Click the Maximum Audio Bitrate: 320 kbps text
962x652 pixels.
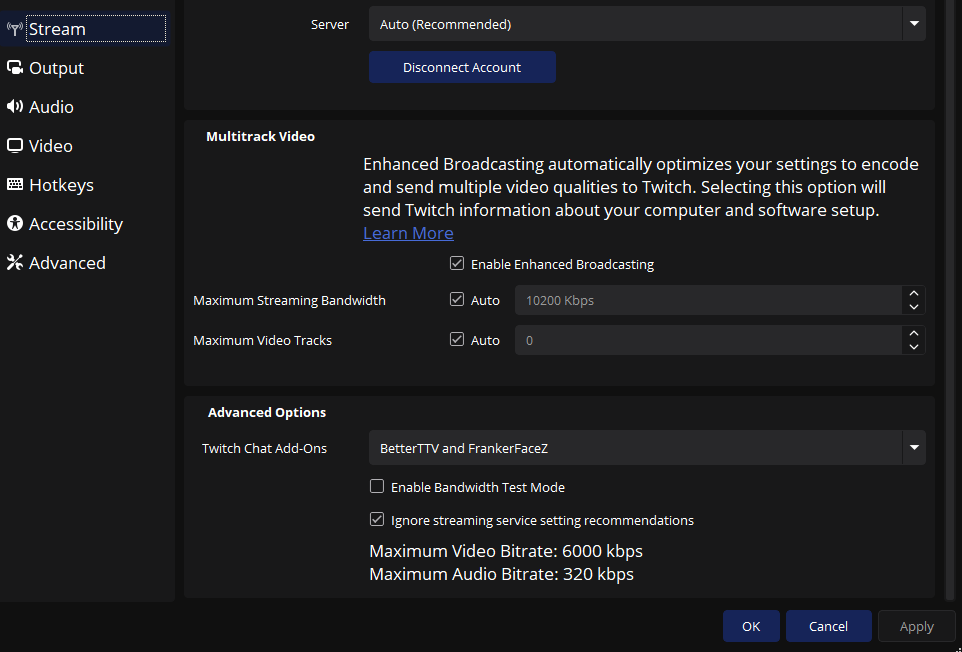501,574
